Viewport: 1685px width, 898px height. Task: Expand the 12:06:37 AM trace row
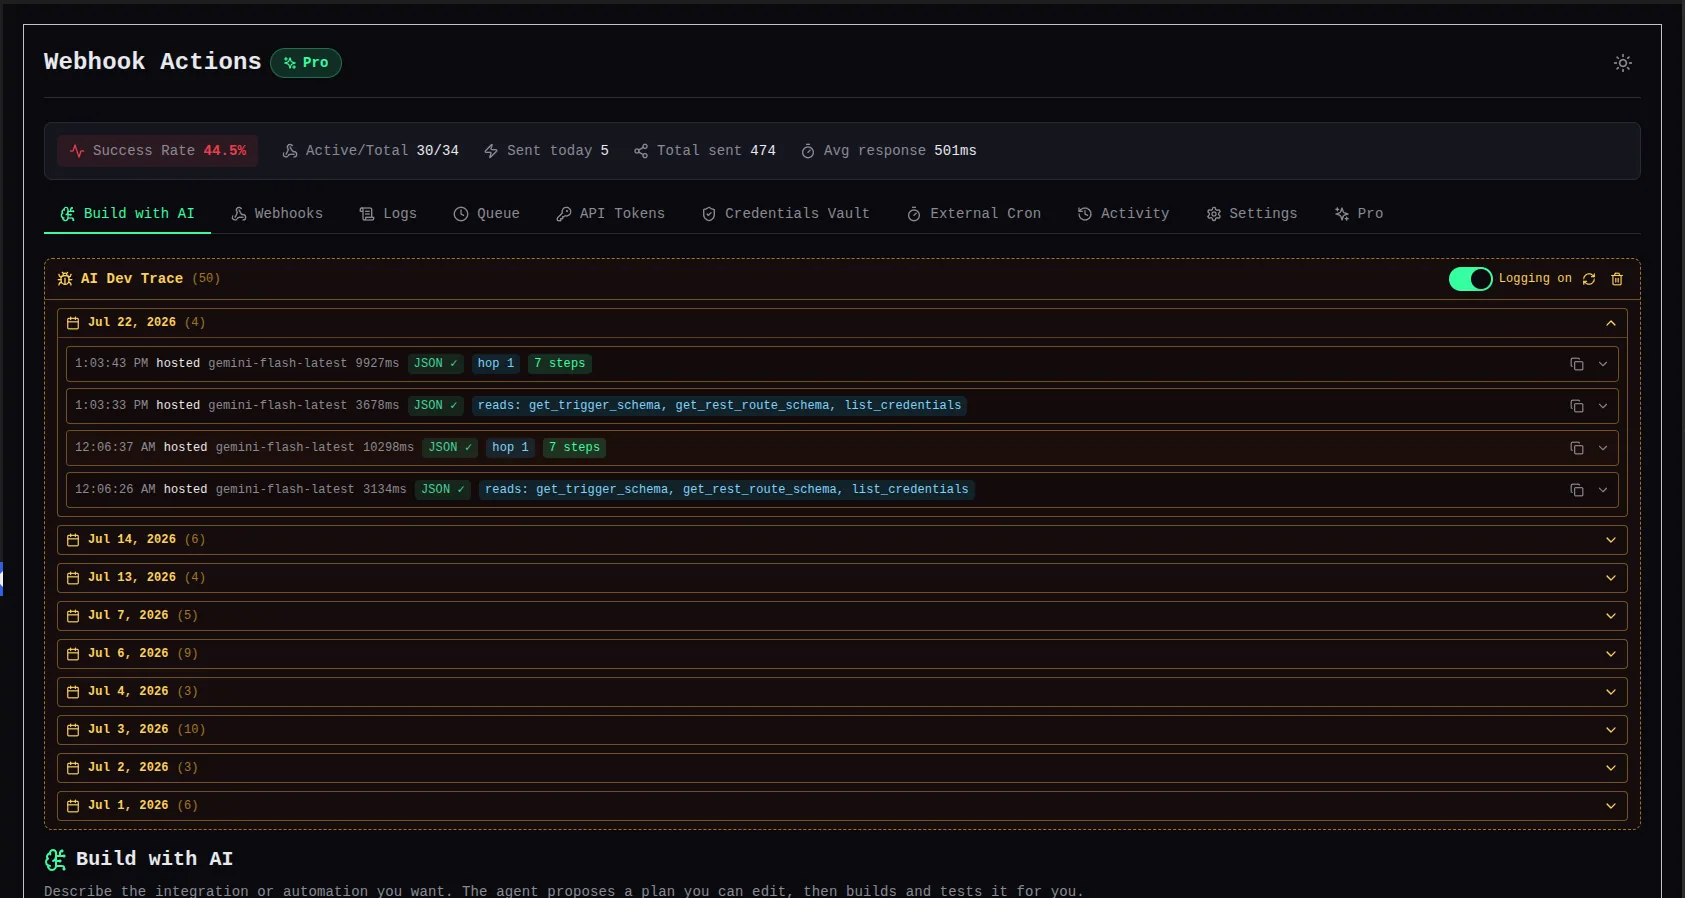tap(1603, 448)
